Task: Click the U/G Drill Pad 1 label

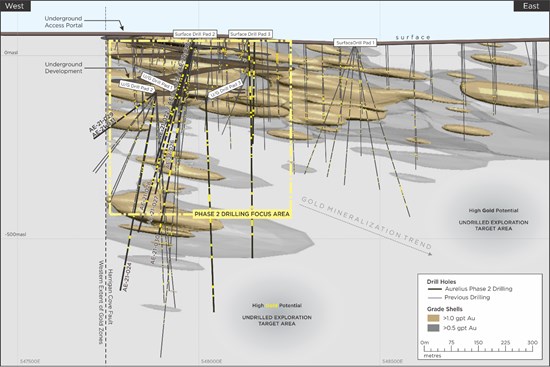Action: [158, 82]
